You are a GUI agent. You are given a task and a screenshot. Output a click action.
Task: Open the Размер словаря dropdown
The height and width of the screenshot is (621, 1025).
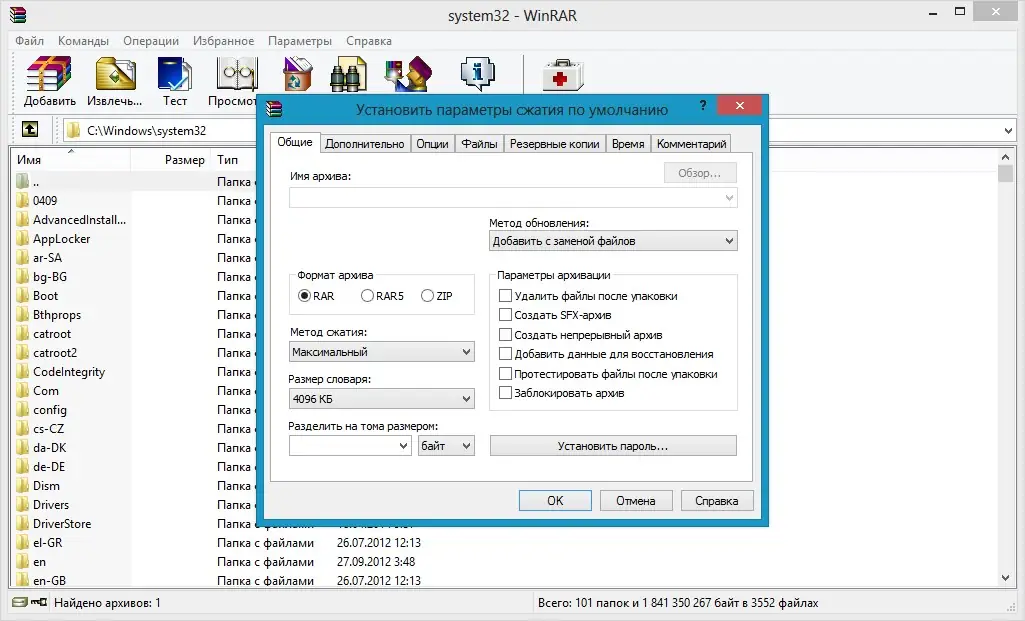[382, 399]
